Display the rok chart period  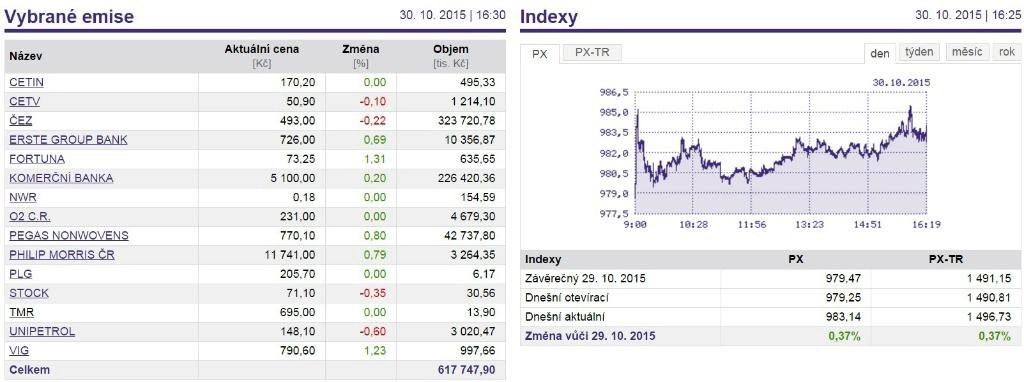pyautogui.click(x=1006, y=52)
